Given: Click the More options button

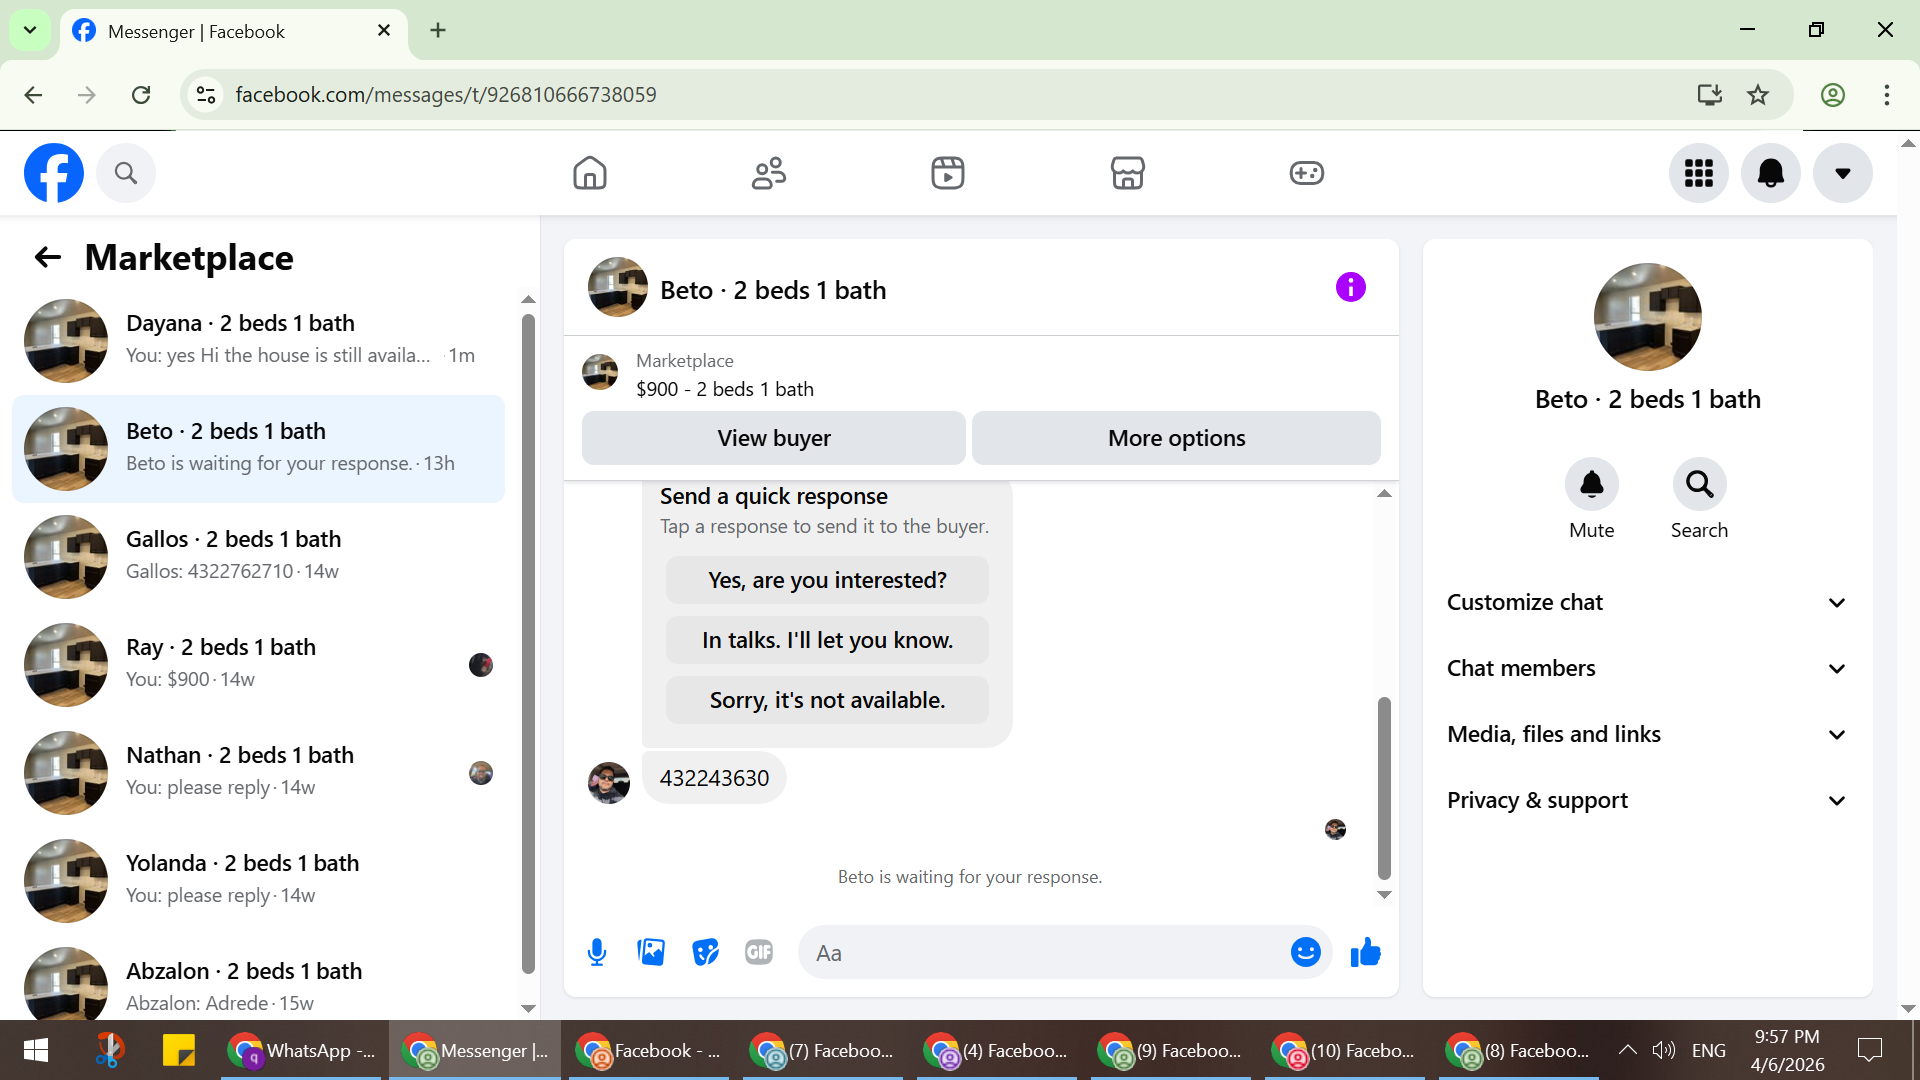Looking at the screenshot, I should click(1176, 438).
